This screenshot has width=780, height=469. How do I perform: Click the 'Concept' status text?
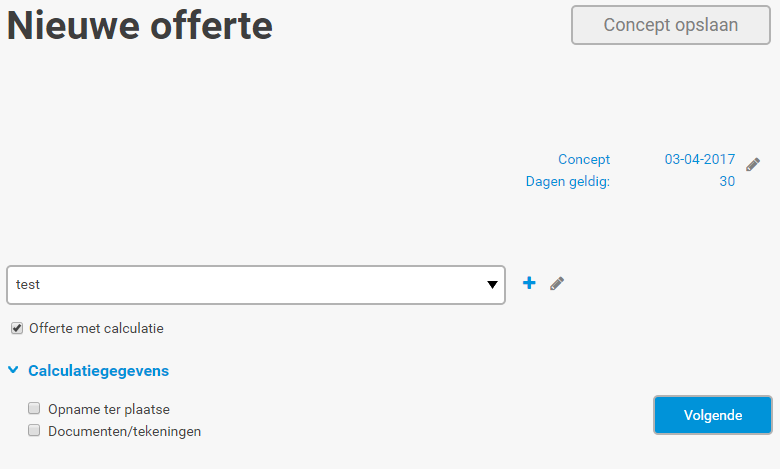pyautogui.click(x=584, y=159)
